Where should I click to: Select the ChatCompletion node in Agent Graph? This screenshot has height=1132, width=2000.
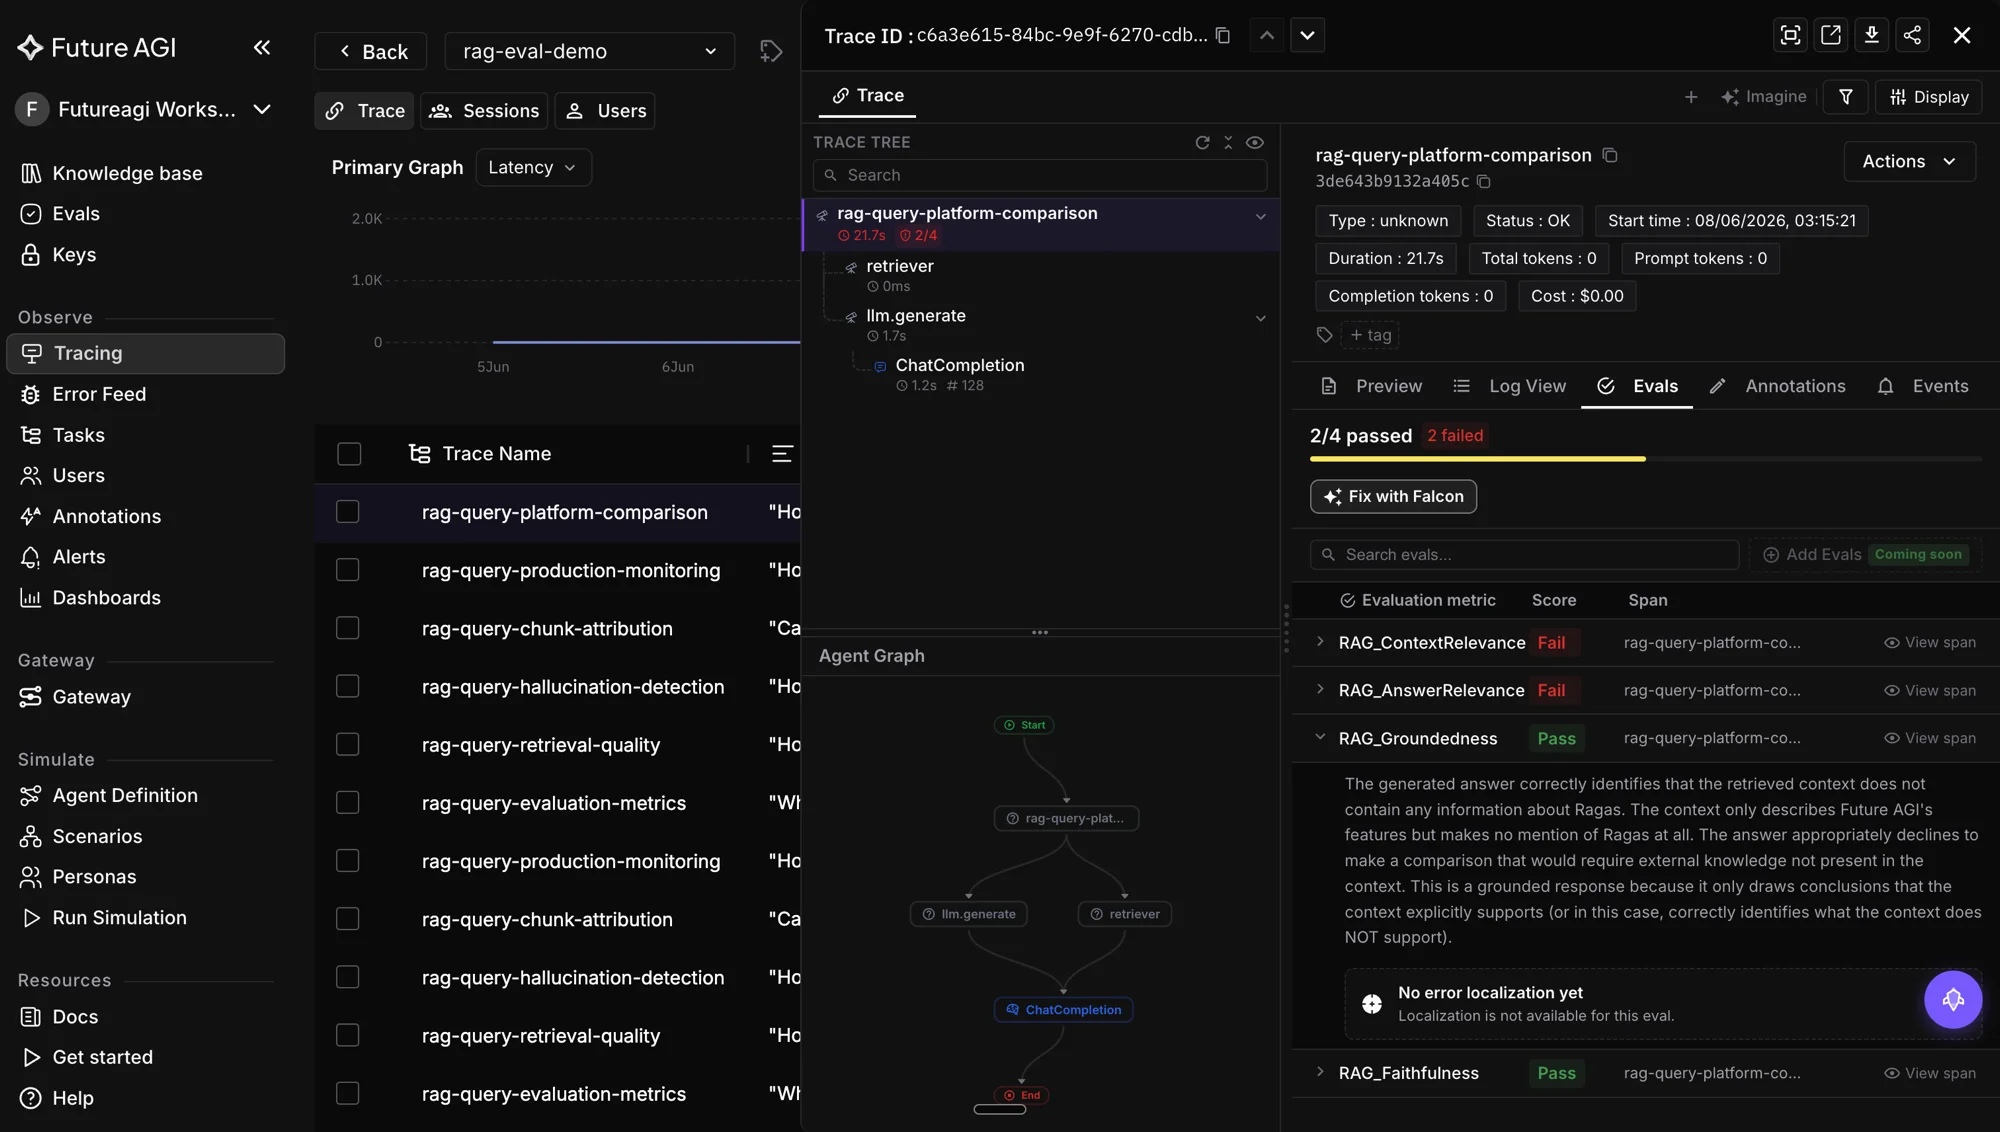coord(1063,1010)
